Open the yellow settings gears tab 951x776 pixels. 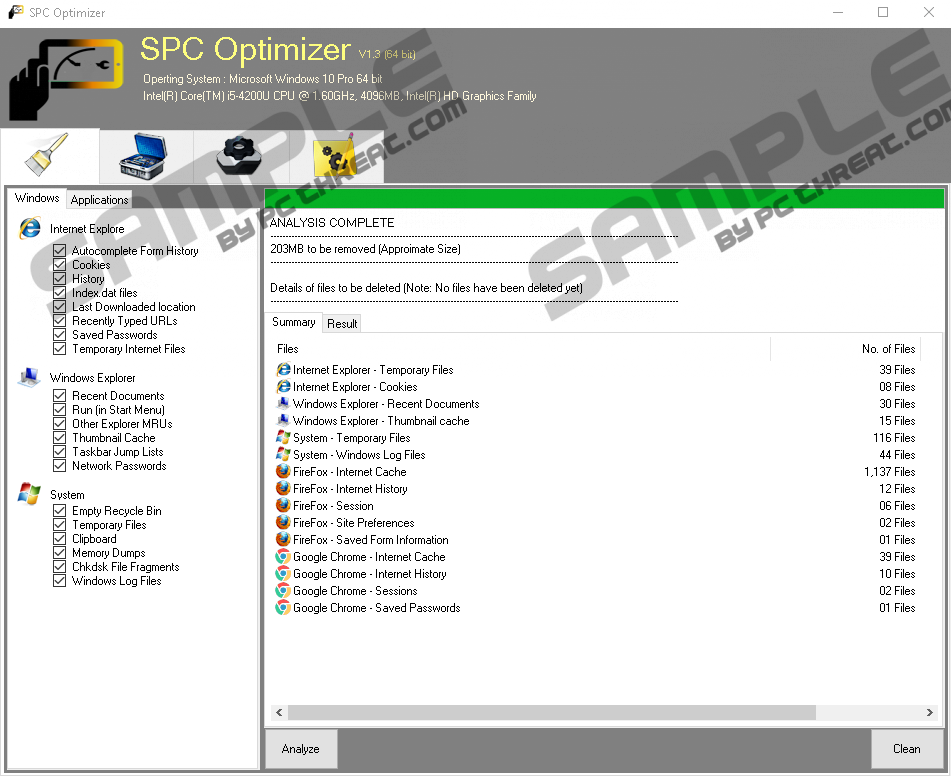(335, 156)
